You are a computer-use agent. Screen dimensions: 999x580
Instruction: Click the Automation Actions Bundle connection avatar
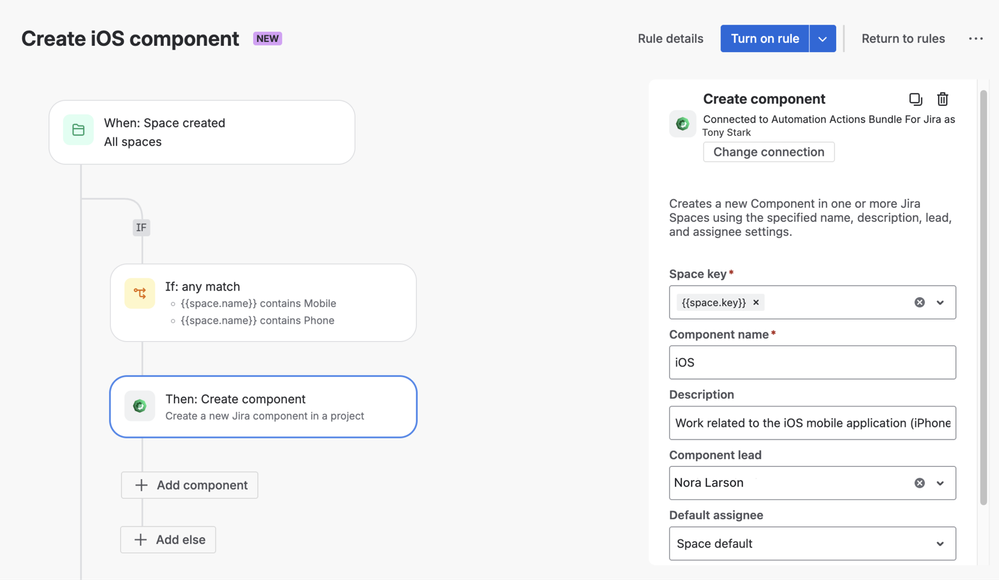pyautogui.click(x=681, y=123)
